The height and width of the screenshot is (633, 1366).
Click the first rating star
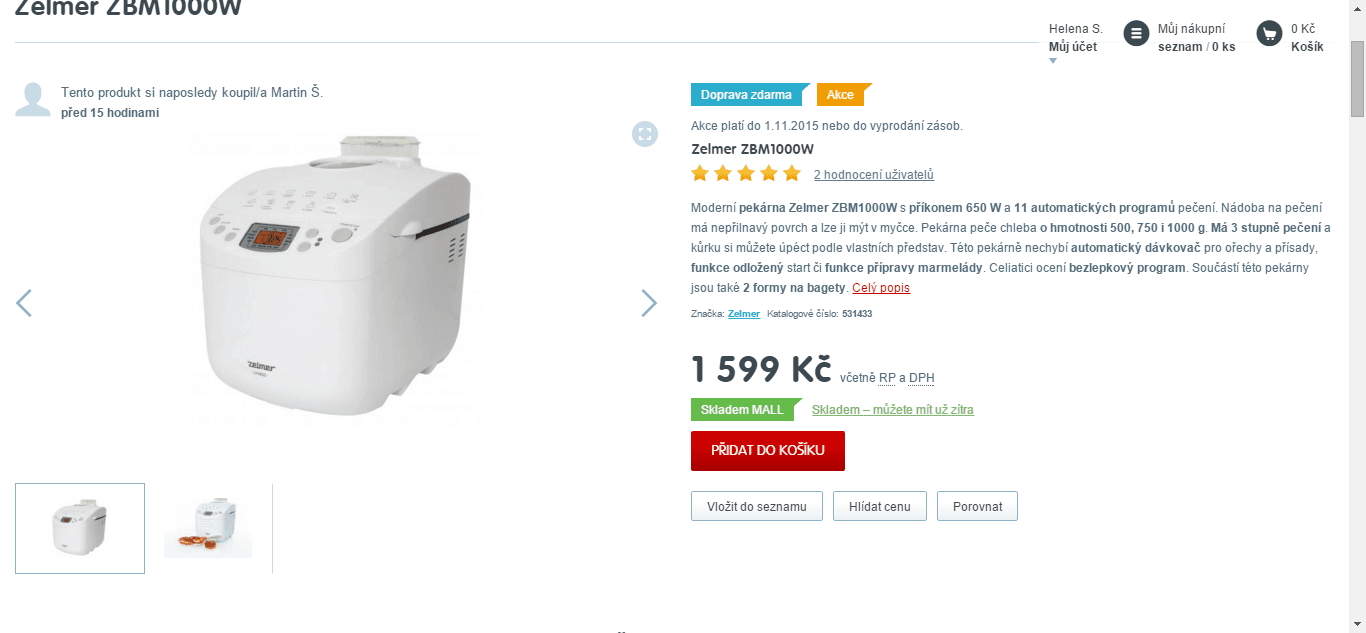pyautogui.click(x=699, y=172)
